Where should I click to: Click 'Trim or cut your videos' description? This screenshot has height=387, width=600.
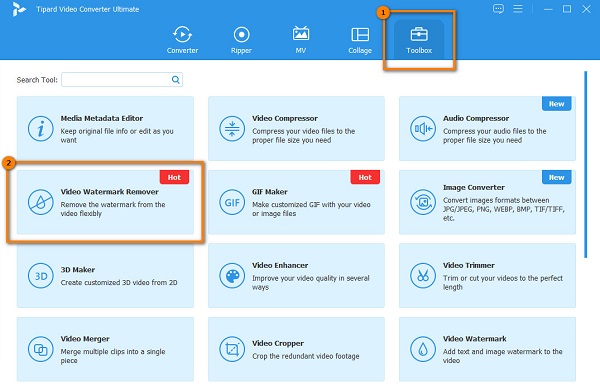tap(503, 282)
